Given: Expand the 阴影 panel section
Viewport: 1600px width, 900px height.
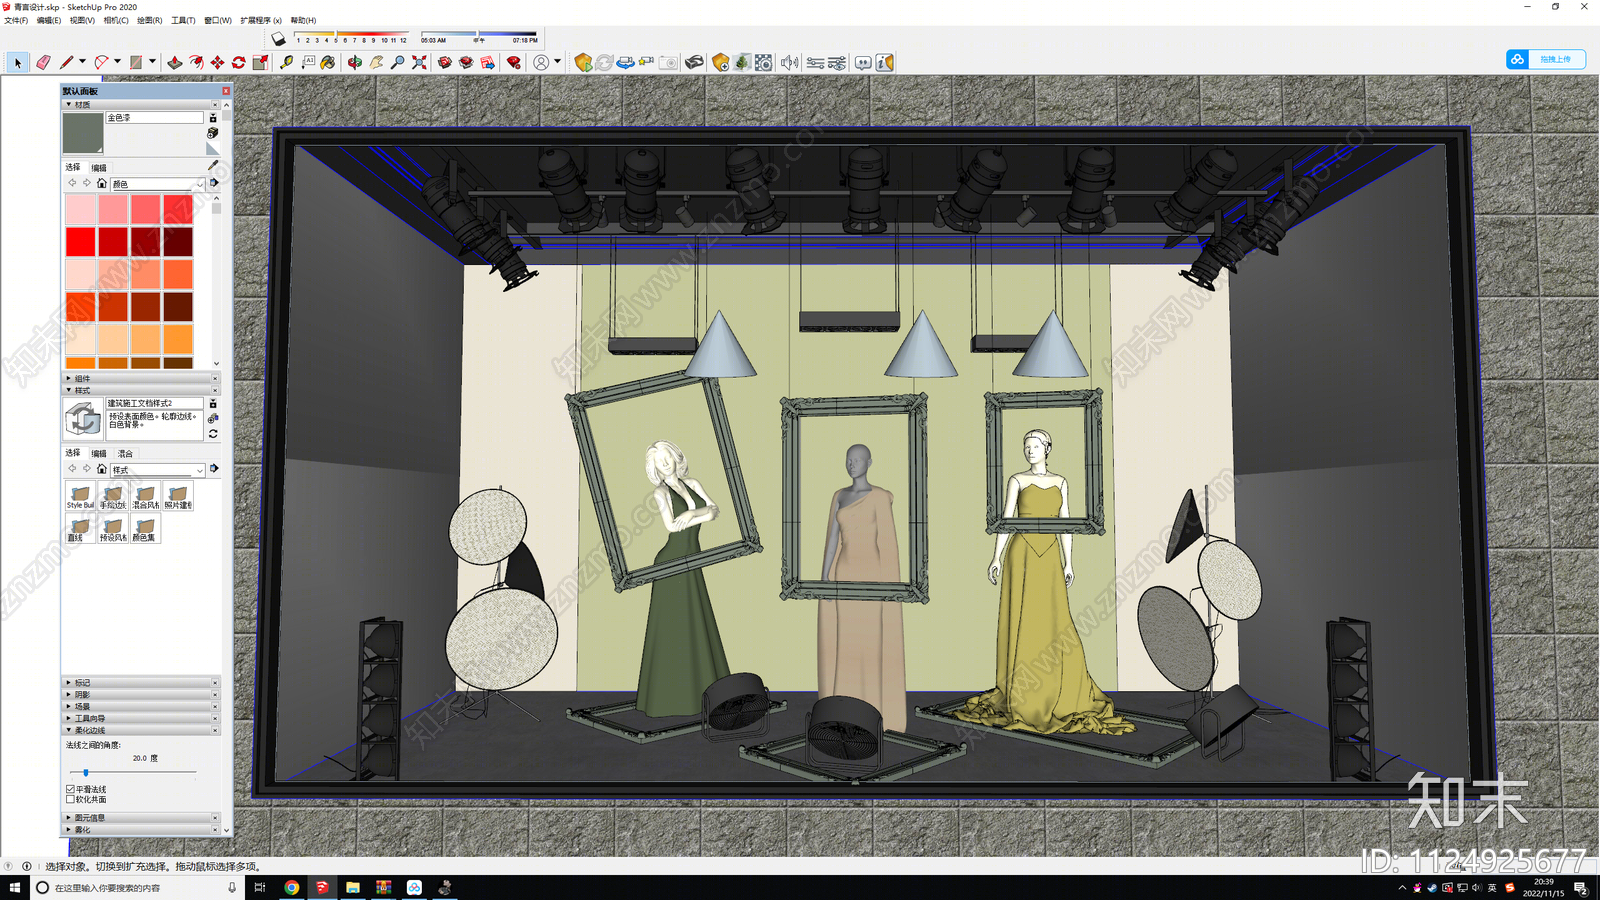Looking at the screenshot, I should pyautogui.click(x=140, y=694).
